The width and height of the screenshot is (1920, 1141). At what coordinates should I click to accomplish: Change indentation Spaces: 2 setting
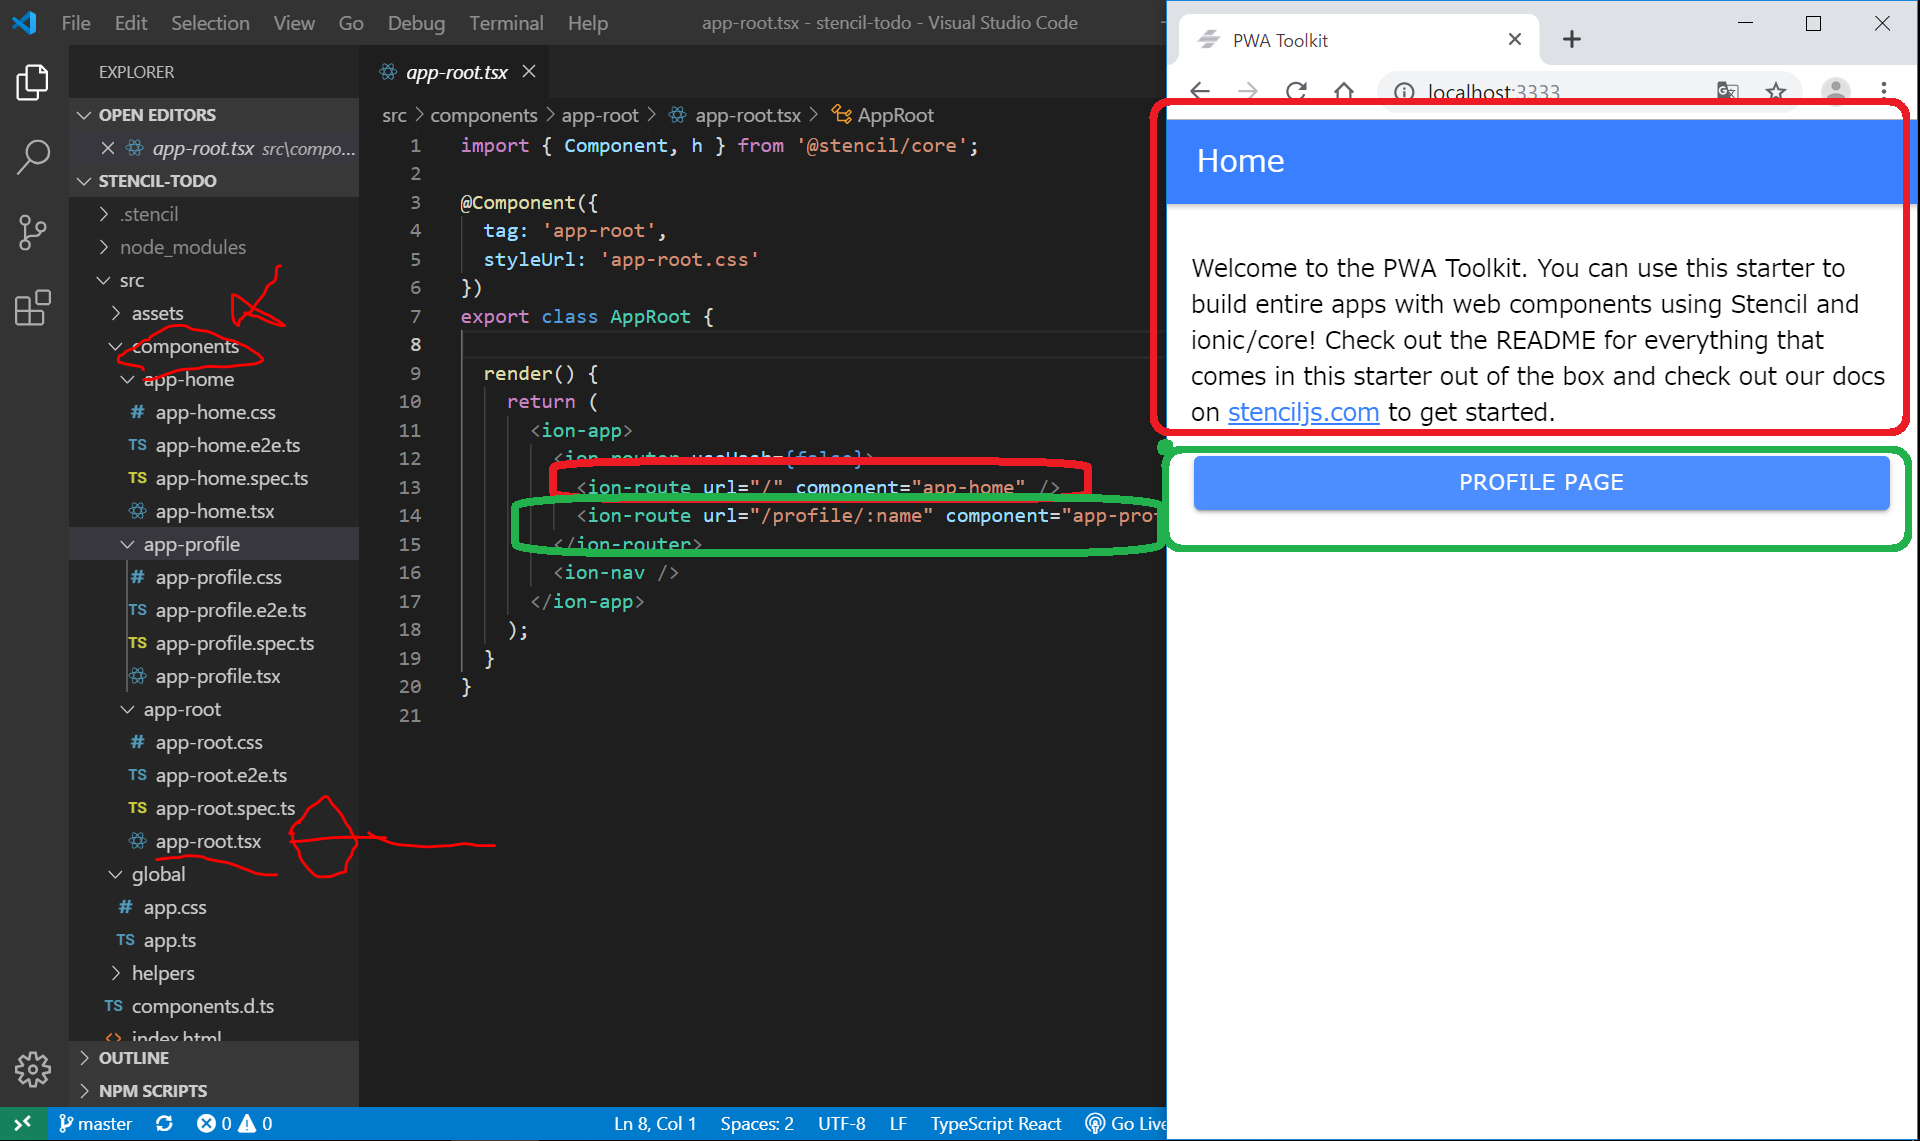click(x=757, y=1124)
